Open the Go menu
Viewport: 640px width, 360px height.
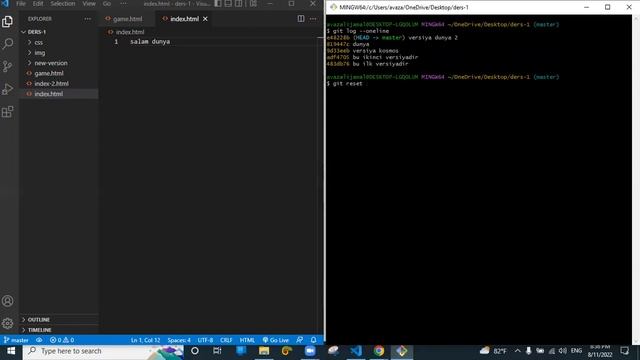coord(107,4)
